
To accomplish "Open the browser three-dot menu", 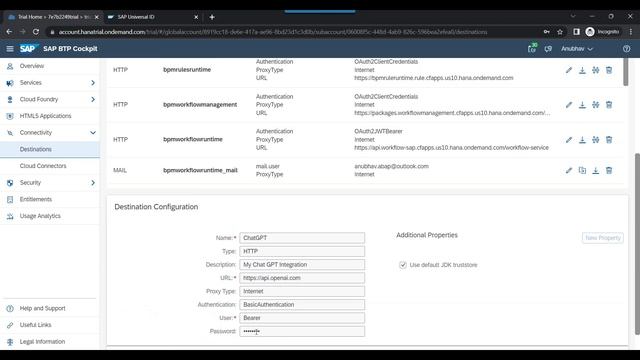I will click(x=631, y=32).
